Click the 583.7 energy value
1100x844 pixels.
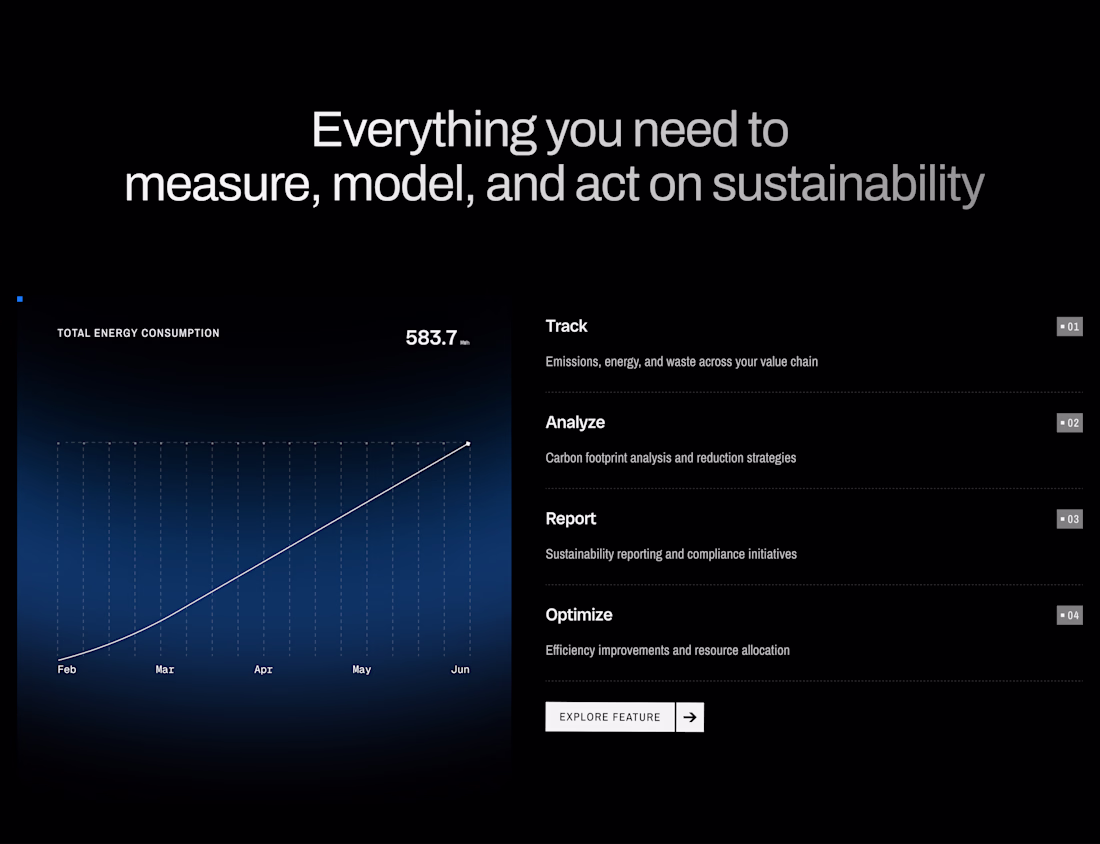[431, 337]
